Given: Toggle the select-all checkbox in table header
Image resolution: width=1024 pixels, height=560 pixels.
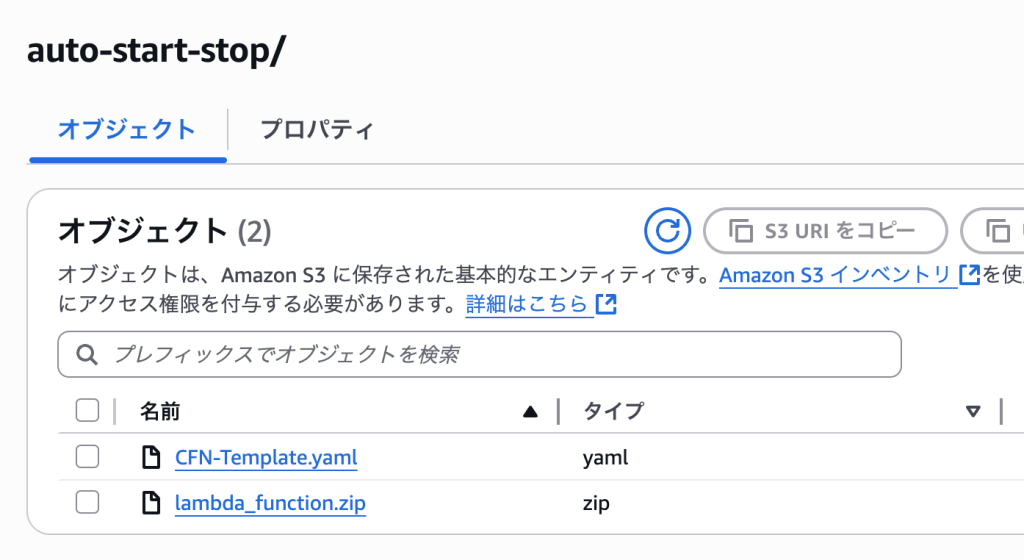Looking at the screenshot, I should tap(88, 410).
